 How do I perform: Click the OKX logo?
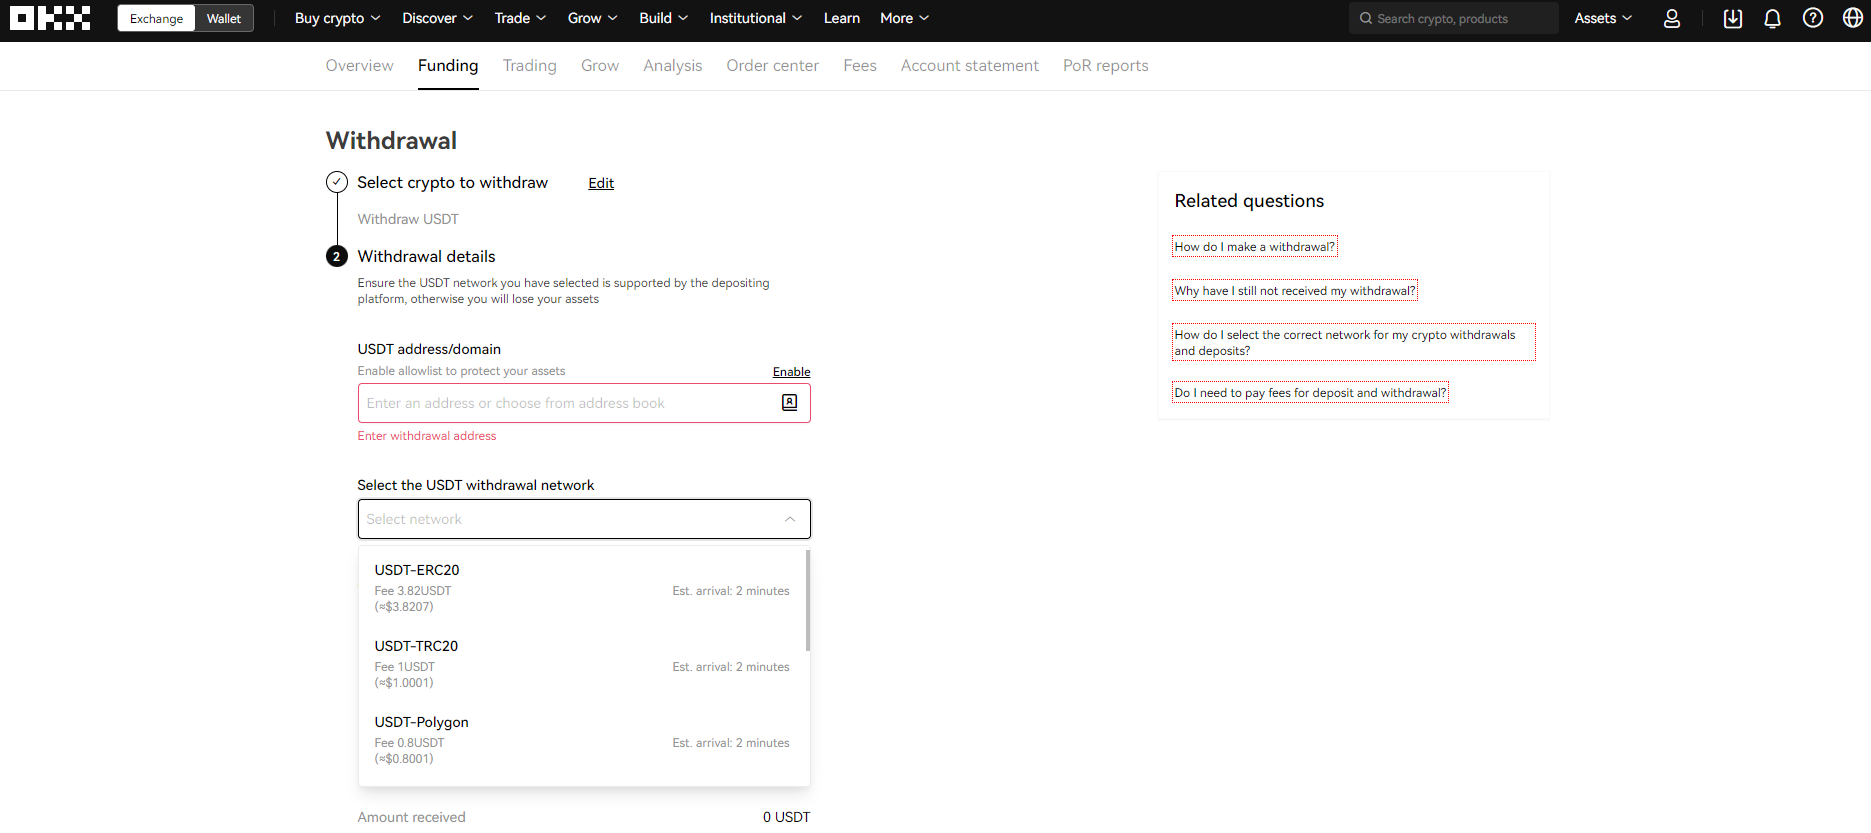coord(50,18)
